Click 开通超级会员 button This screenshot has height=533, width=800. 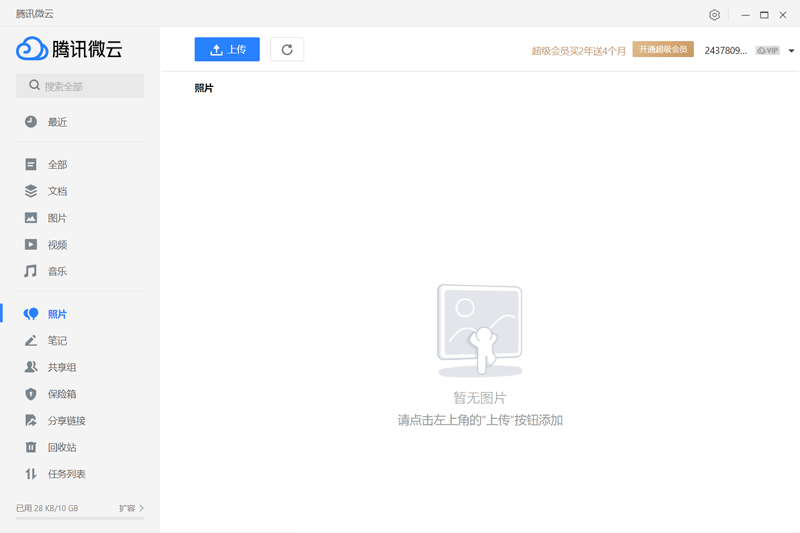tap(663, 50)
